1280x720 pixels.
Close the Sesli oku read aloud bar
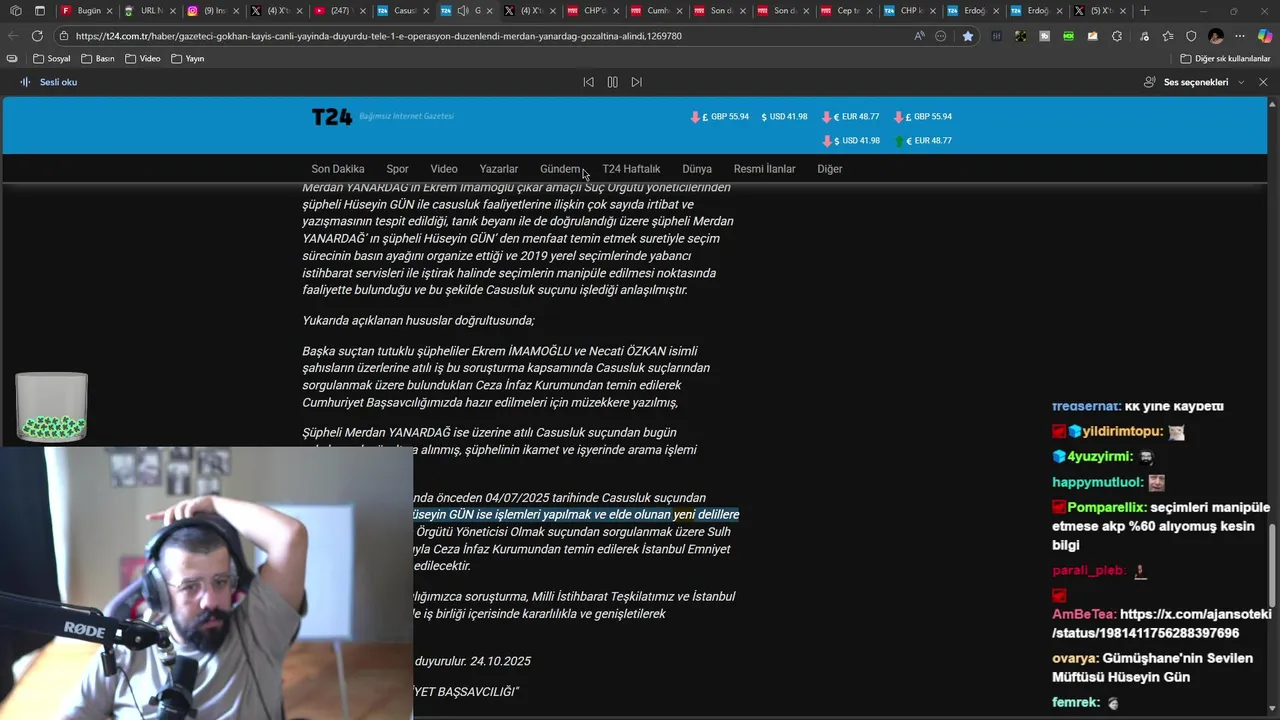coord(1263,82)
